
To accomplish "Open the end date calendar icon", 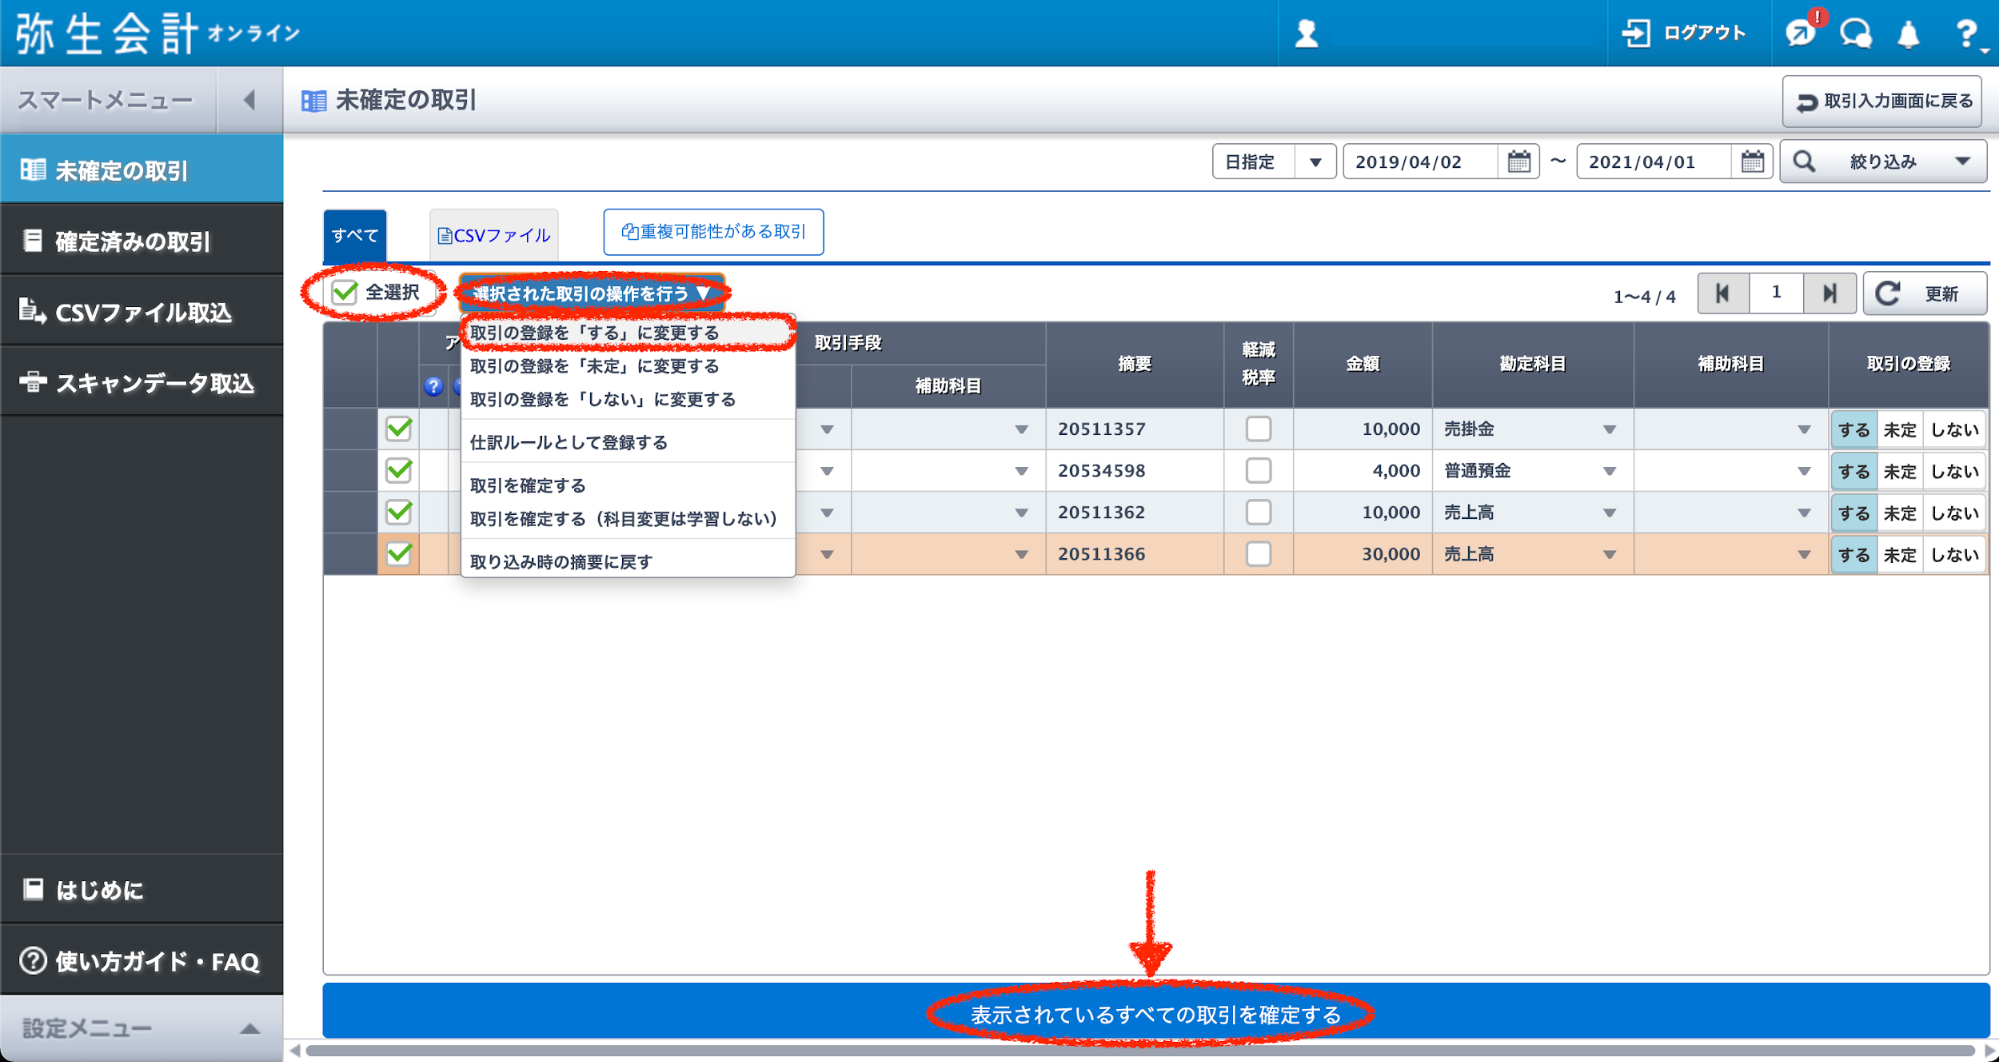I will 1752,162.
